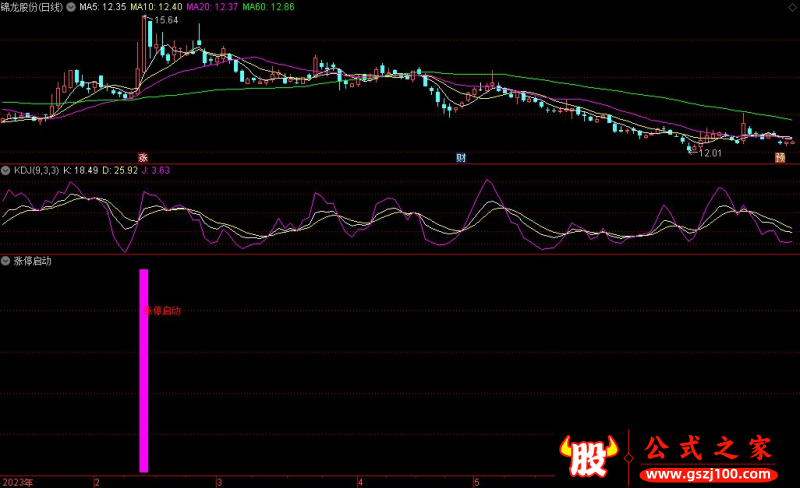Open the KDJ(9,3,3) indicator dropdown arrow
The width and height of the screenshot is (800, 488).
tap(6, 171)
